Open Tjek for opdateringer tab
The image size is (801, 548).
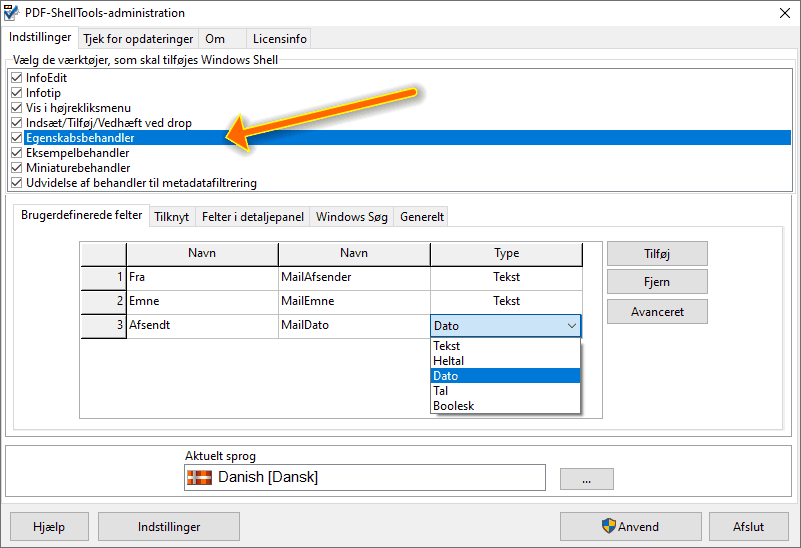click(138, 39)
